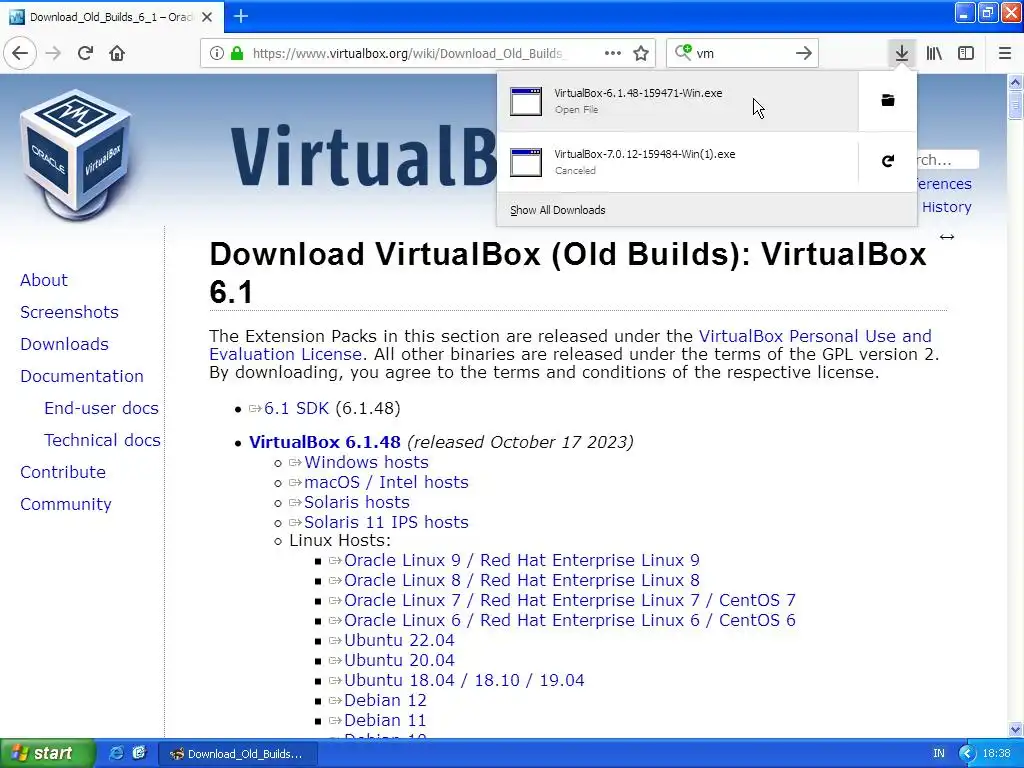Download Oracle Linux 8 / RHEL 8 package
Image resolution: width=1024 pixels, height=768 pixels.
point(522,581)
